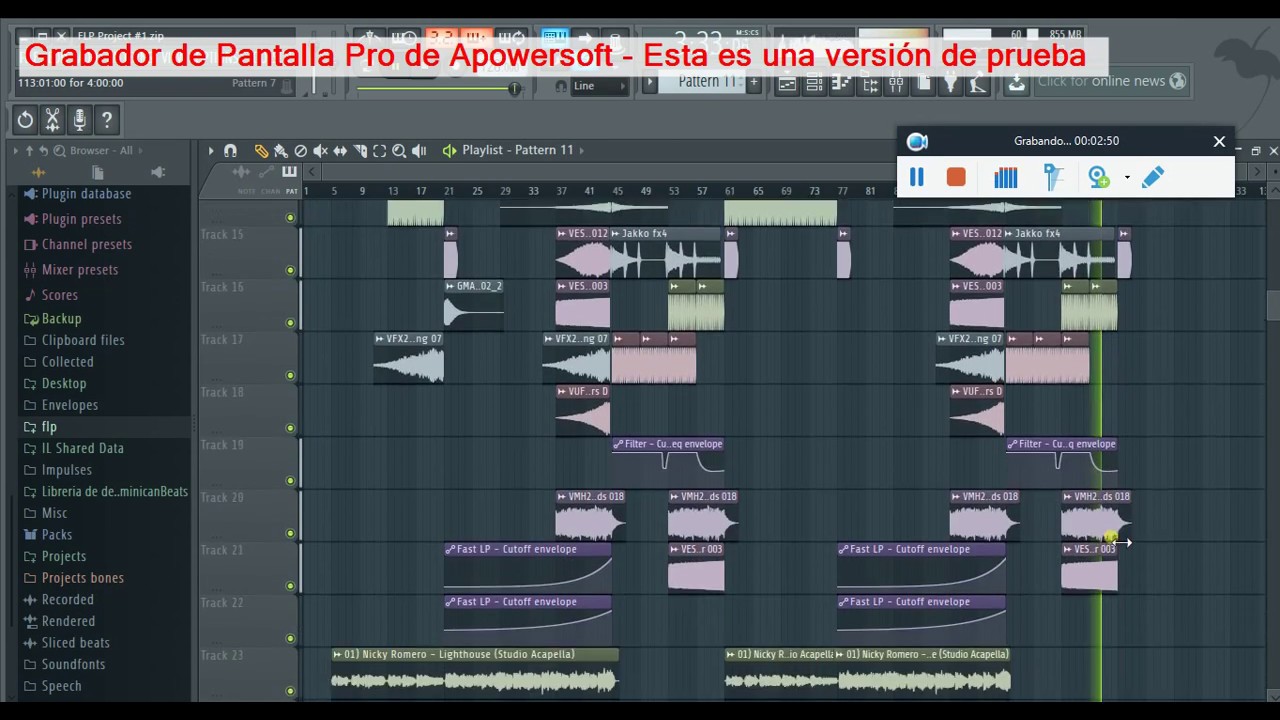
Task: Mute Track 22 with its green dot
Action: (x=290, y=639)
